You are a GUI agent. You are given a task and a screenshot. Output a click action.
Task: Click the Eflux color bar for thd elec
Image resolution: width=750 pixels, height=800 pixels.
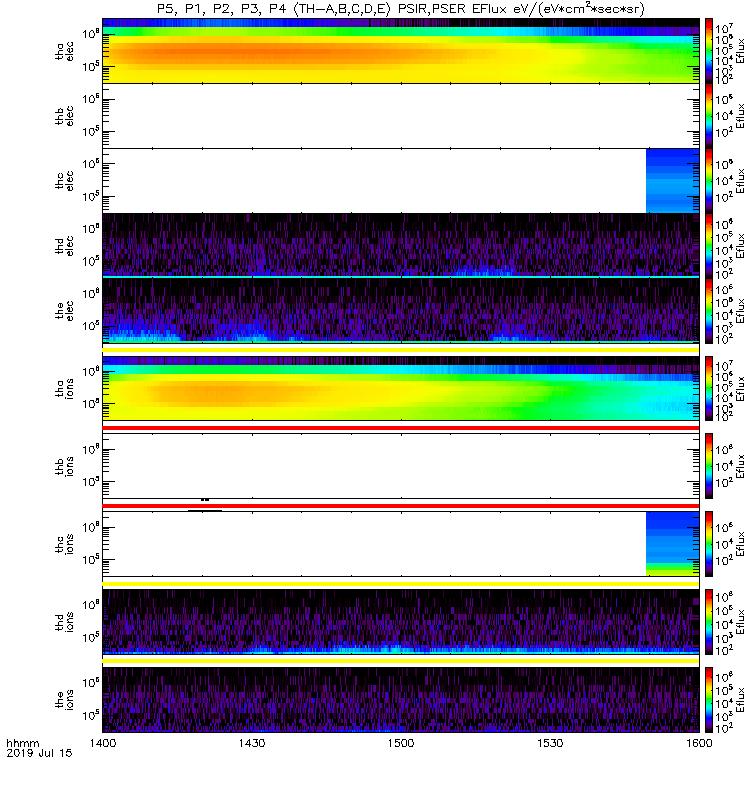pos(709,245)
